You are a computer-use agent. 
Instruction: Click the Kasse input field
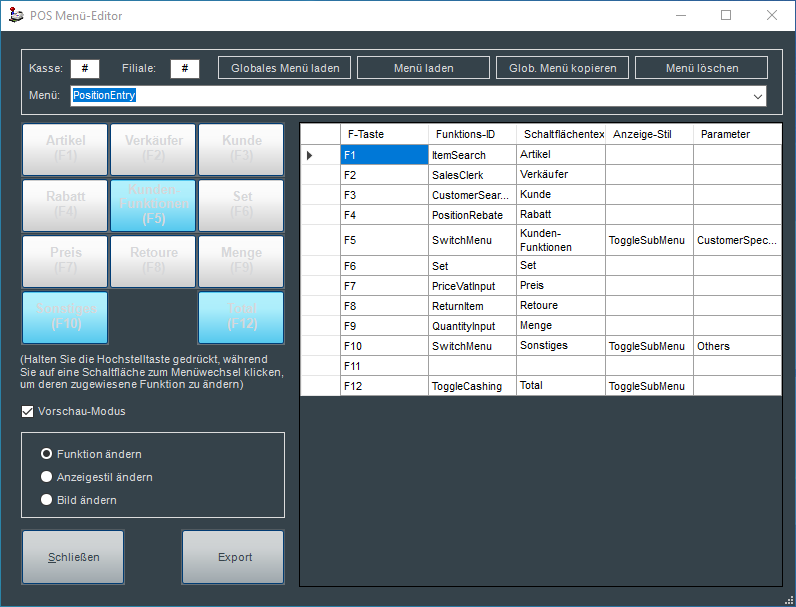coord(85,68)
